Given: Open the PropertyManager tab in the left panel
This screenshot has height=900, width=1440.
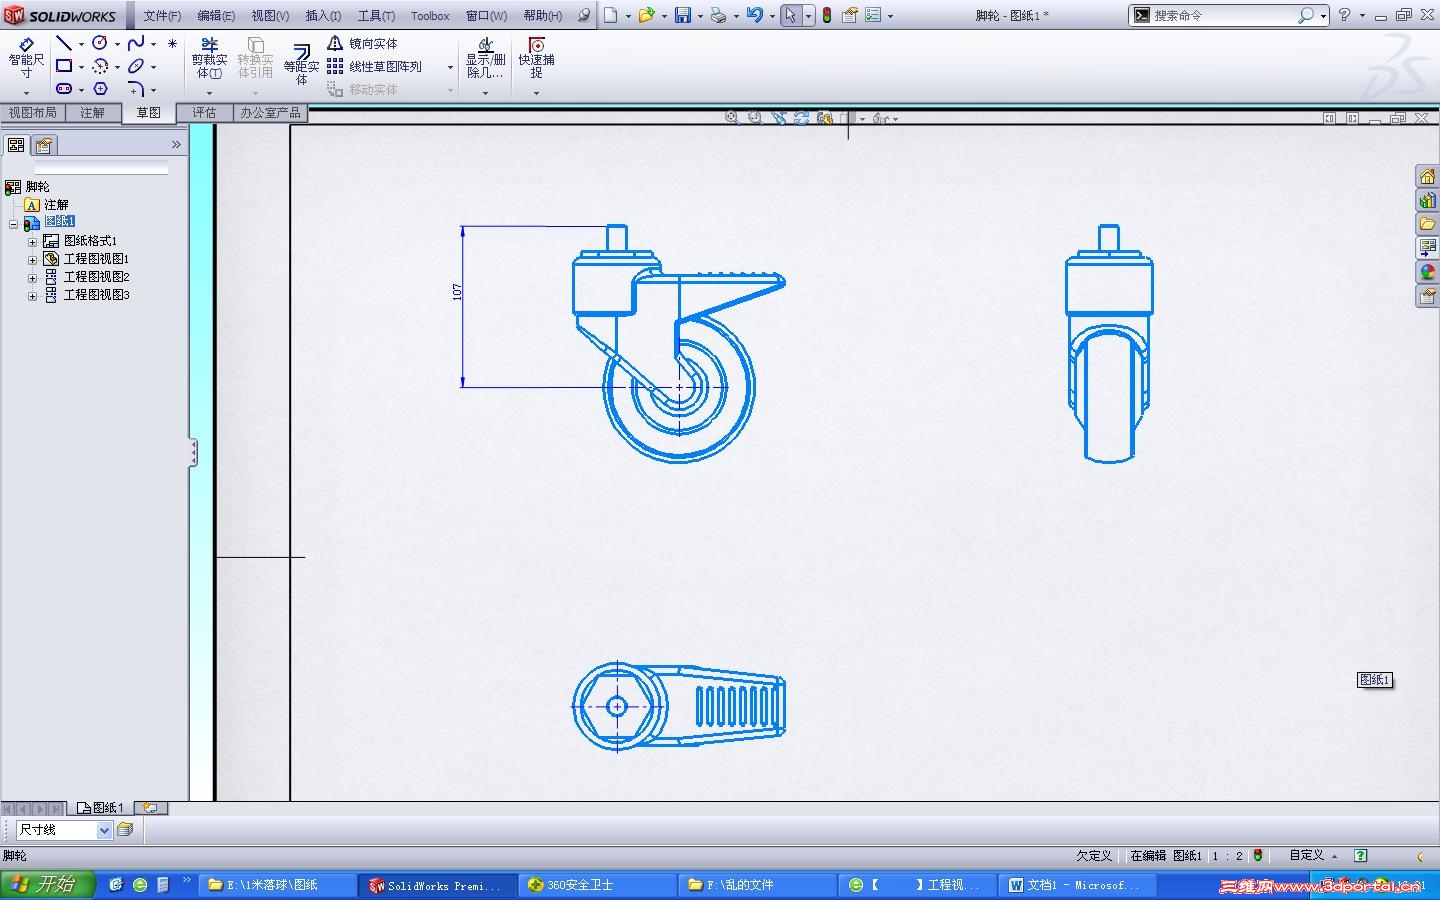Looking at the screenshot, I should click(44, 145).
